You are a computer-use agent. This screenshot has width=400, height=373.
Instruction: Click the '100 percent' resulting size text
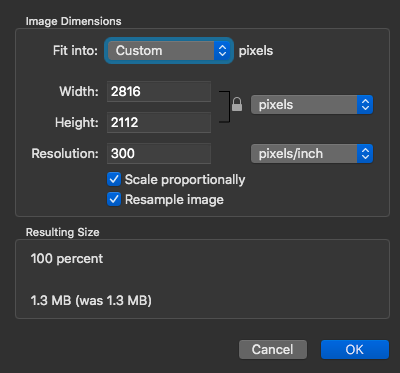point(67,259)
